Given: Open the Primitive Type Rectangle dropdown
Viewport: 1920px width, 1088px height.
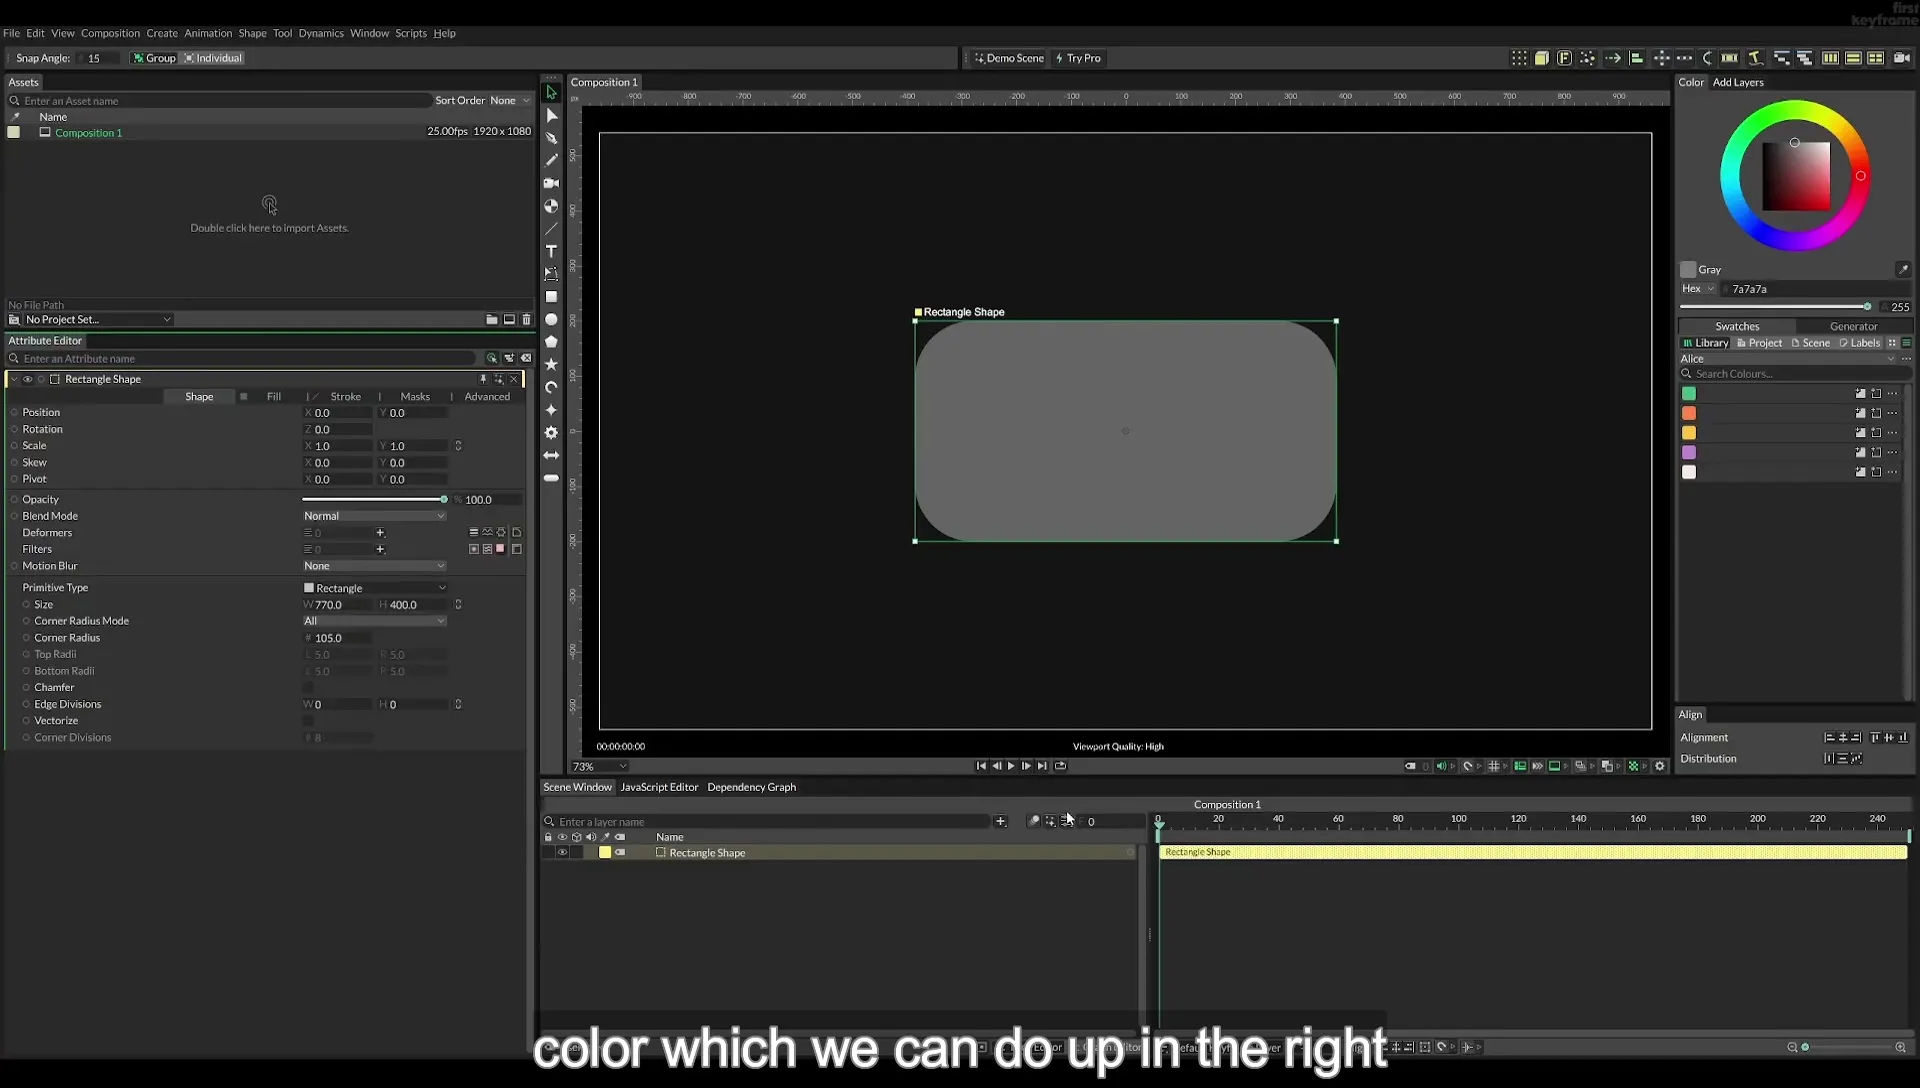Looking at the screenshot, I should [x=374, y=588].
